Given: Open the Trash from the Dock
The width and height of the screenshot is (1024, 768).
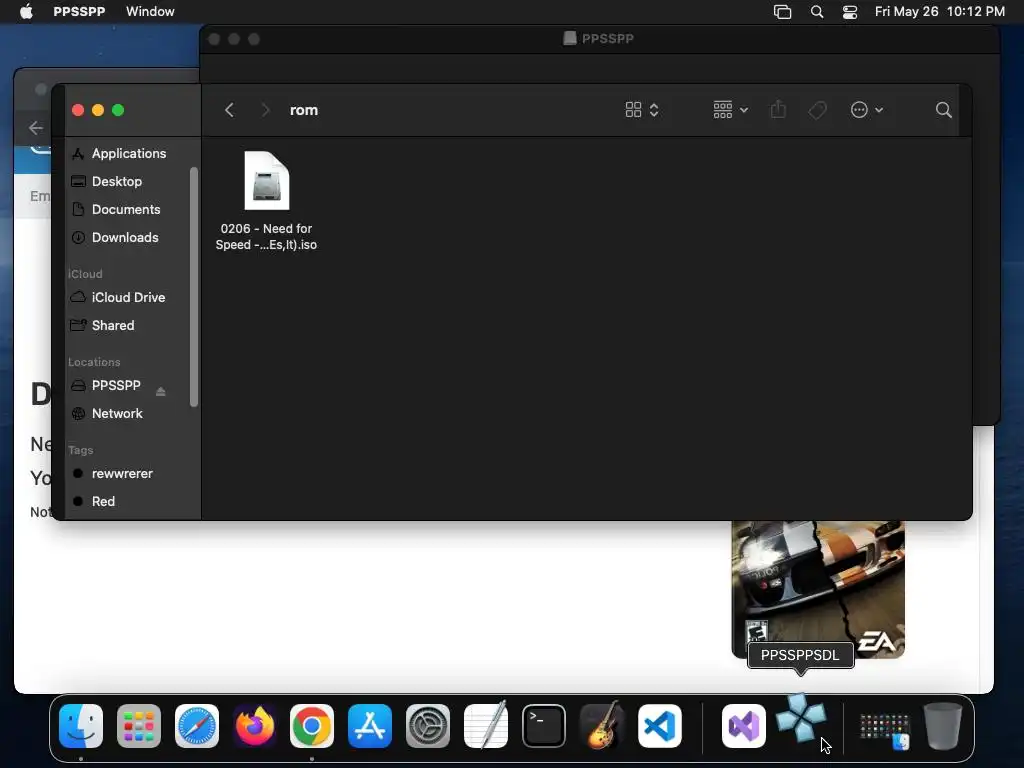Looking at the screenshot, I should click(x=943, y=726).
